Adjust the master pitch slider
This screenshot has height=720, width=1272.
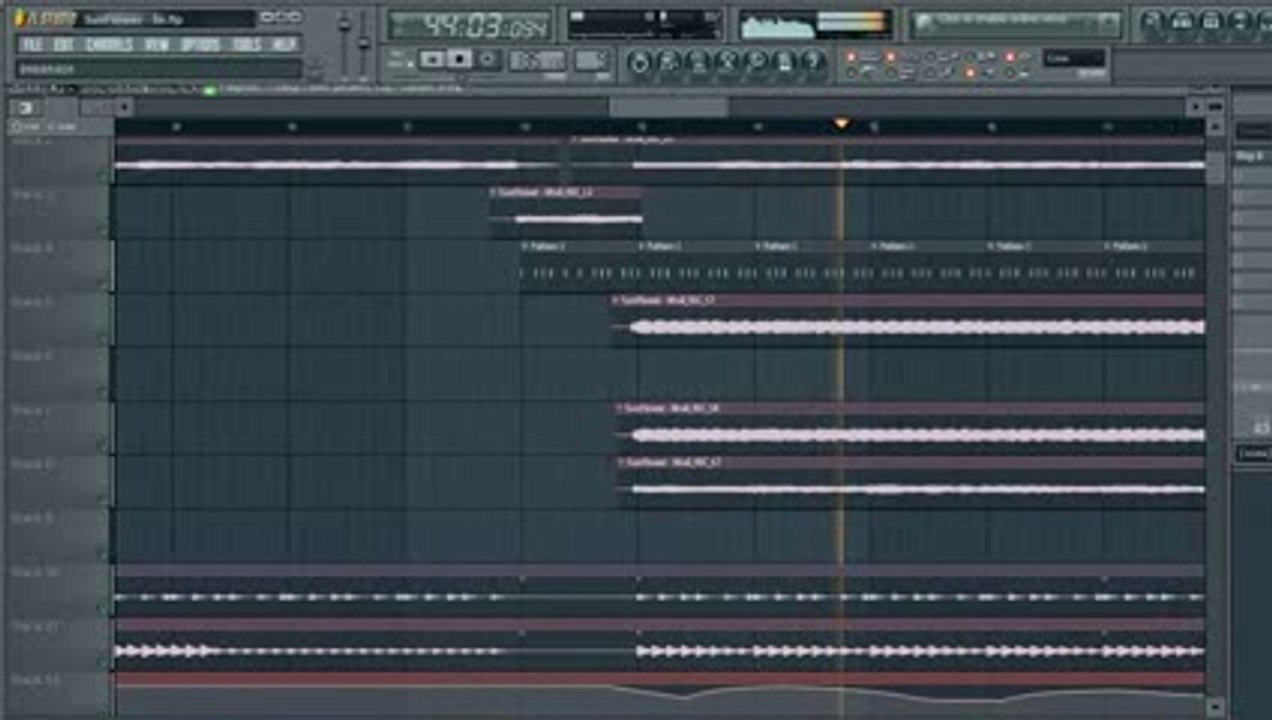tap(364, 45)
